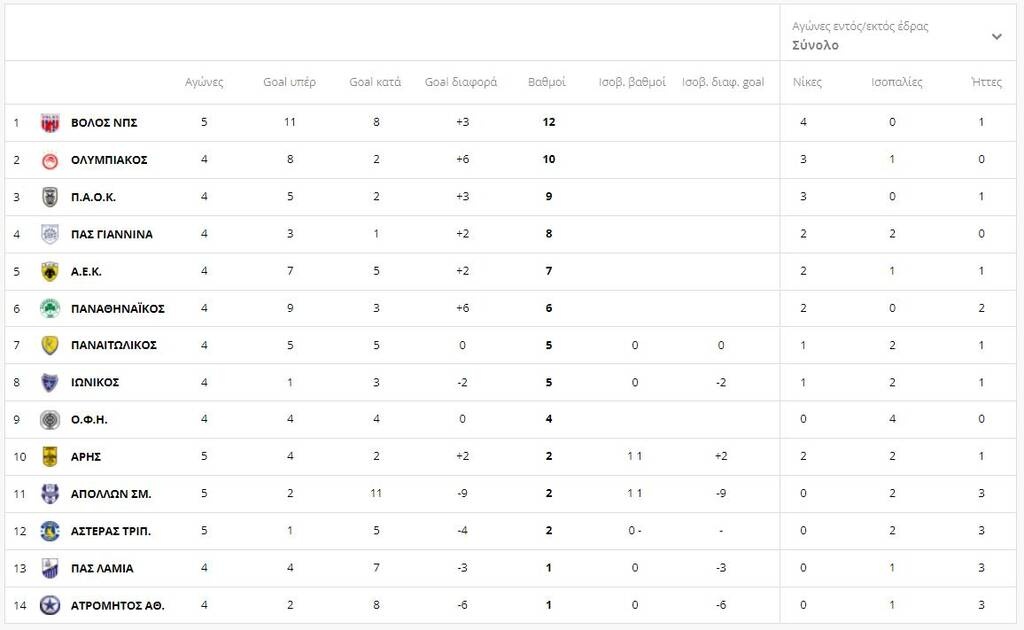The image size is (1024, 630).
Task: Open the ΙΩΝΙΚΟΣ team link
Action: point(95,383)
